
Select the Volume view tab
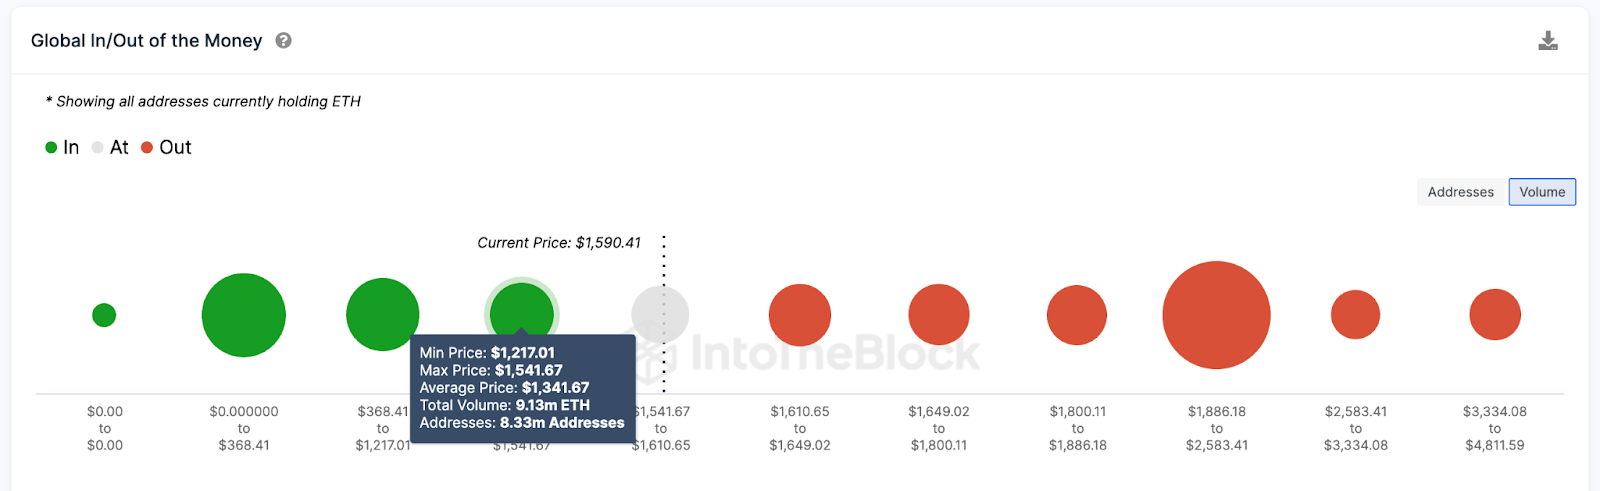(x=1542, y=192)
